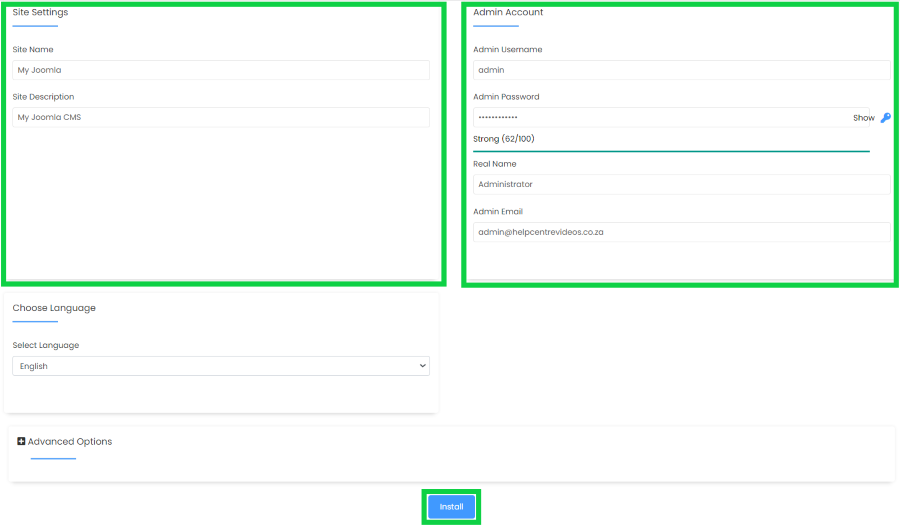Screen dimensions: 900x526
Task: Open the Select Language dropdown
Action: point(221,366)
